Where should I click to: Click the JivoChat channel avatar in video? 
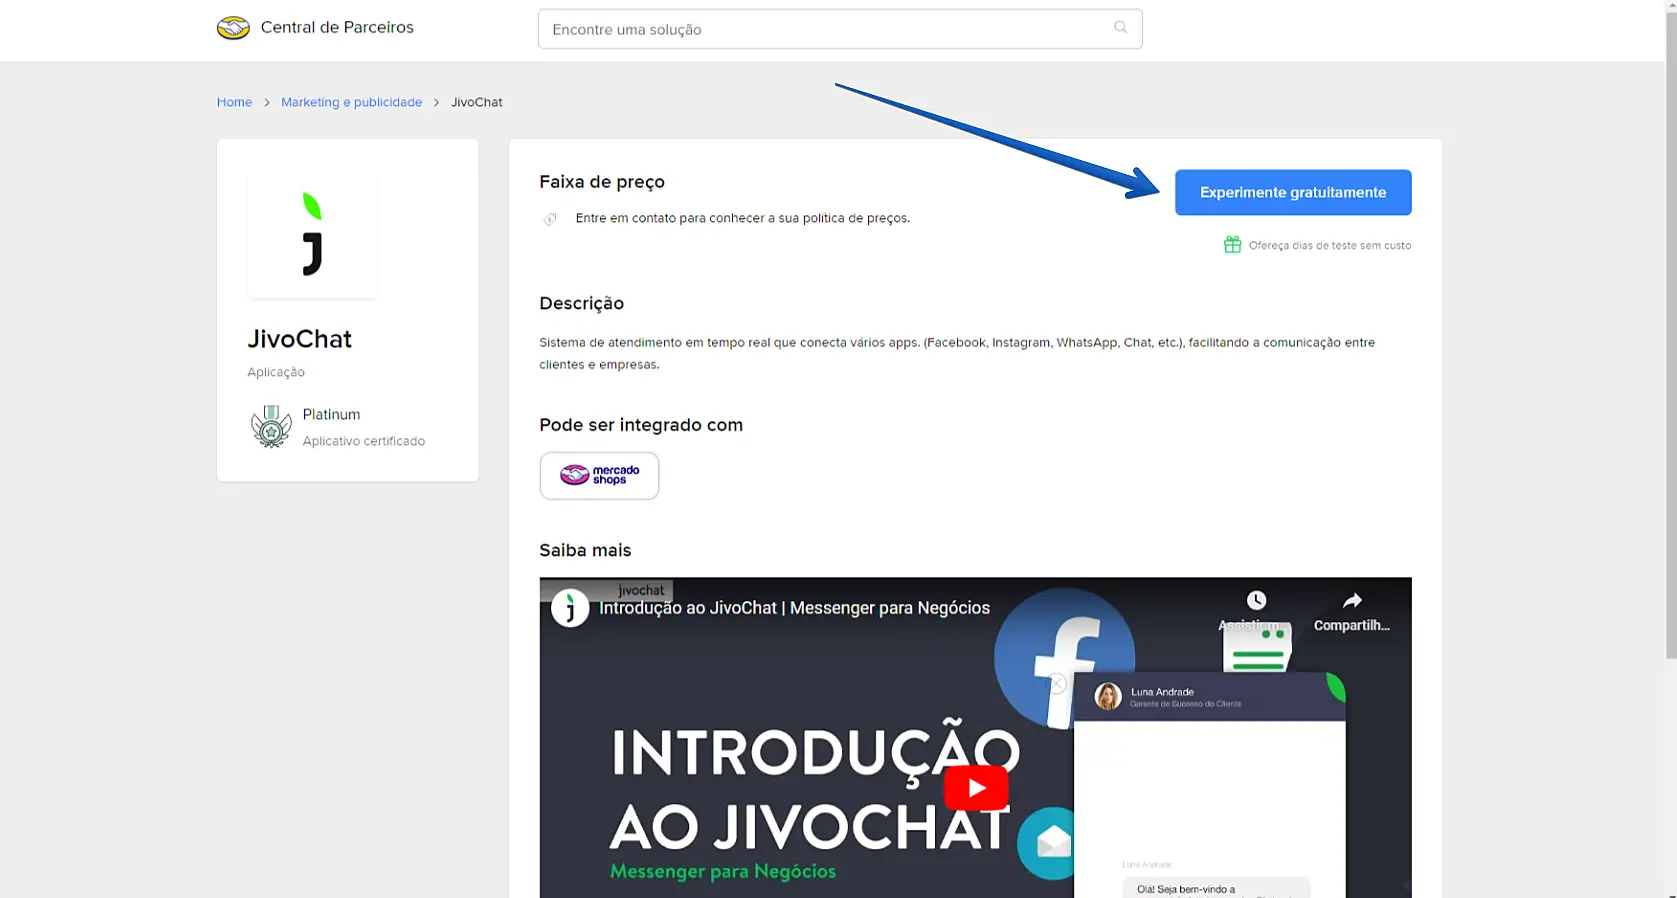pyautogui.click(x=570, y=608)
